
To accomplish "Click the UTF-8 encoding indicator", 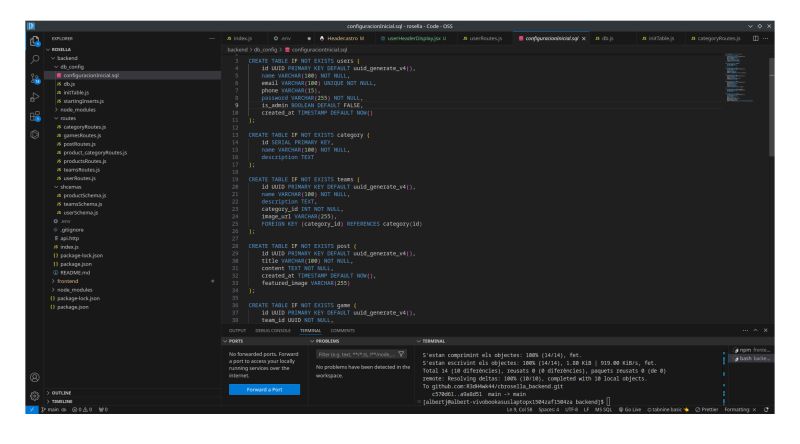I will [x=571, y=409].
